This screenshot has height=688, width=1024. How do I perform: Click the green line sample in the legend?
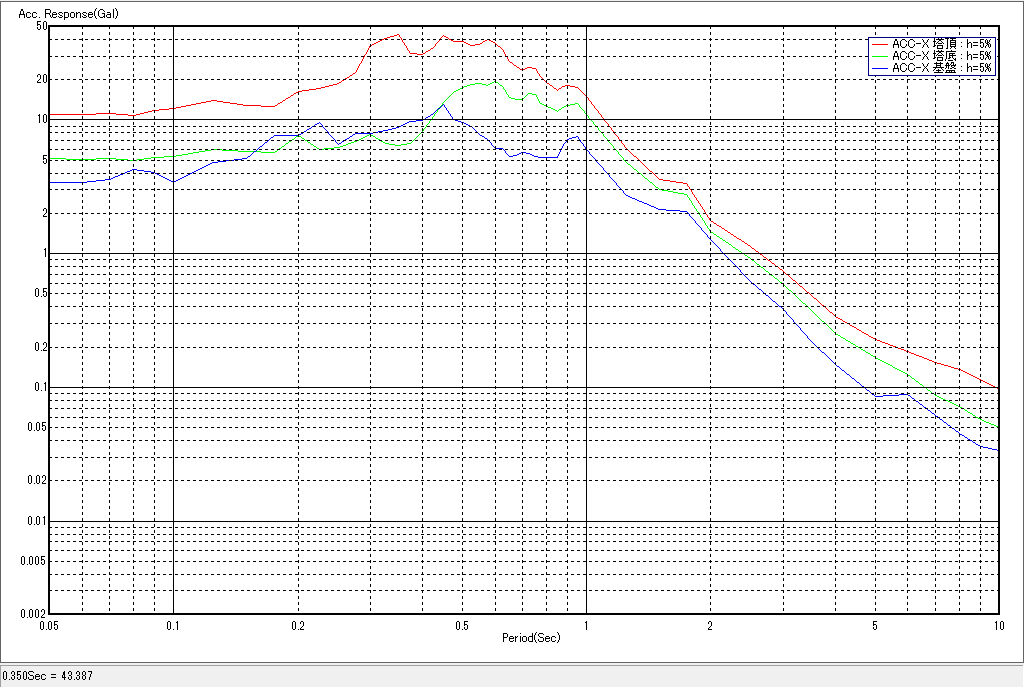[x=879, y=56]
